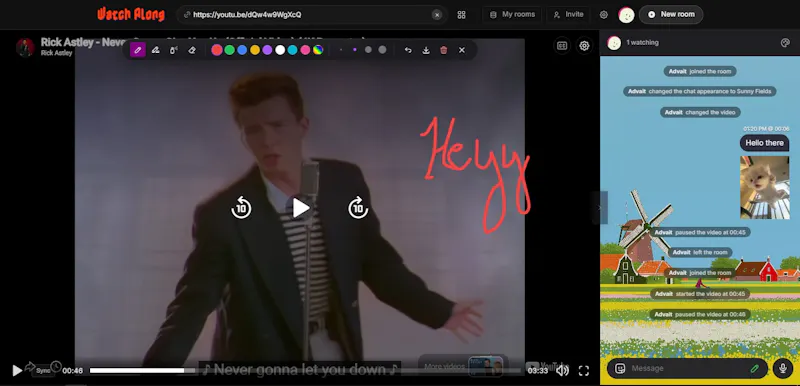Click the Watch Along logo
Image resolution: width=800 pixels, height=386 pixels.
(131, 14)
